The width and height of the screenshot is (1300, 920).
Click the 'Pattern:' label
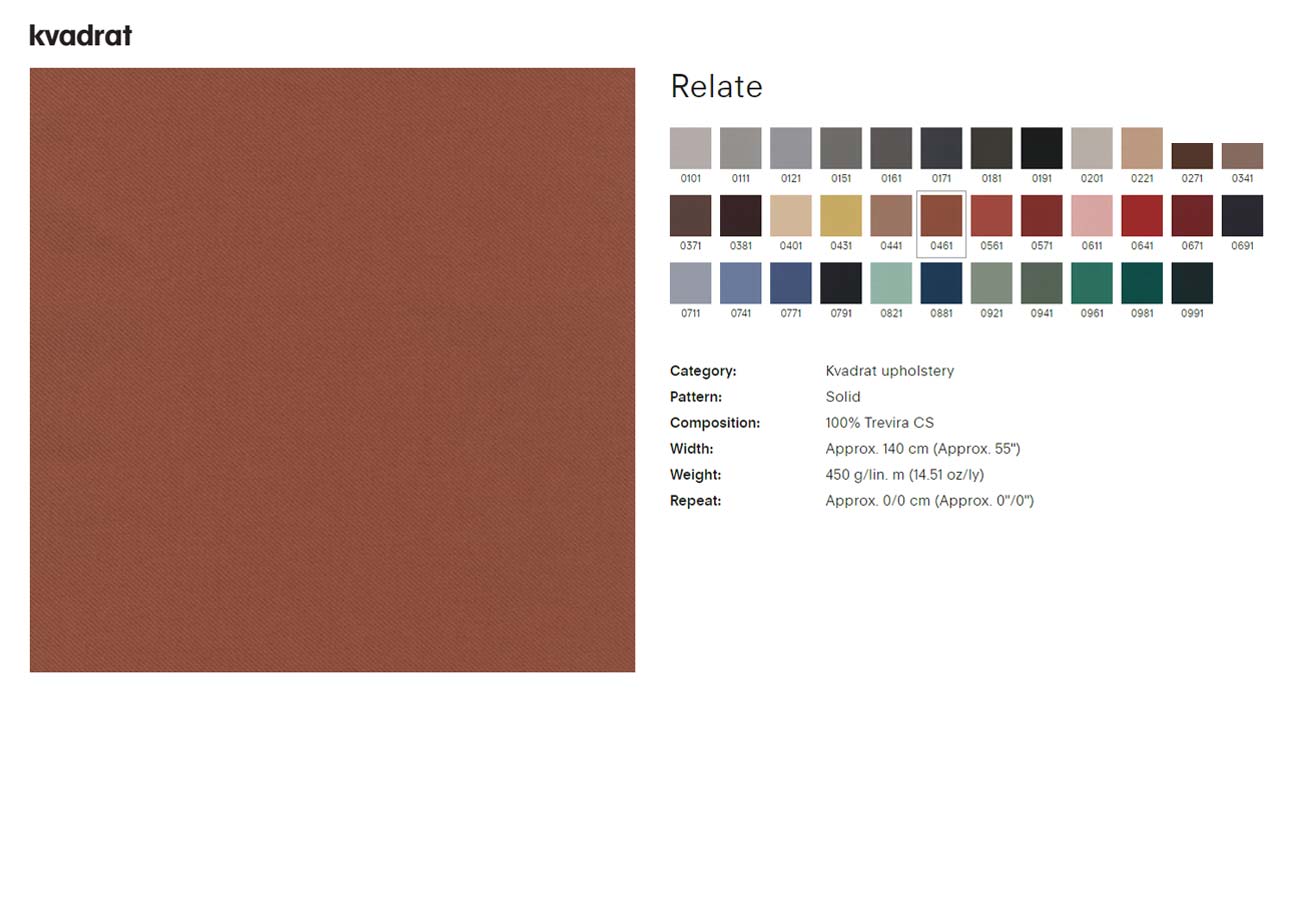click(x=696, y=397)
